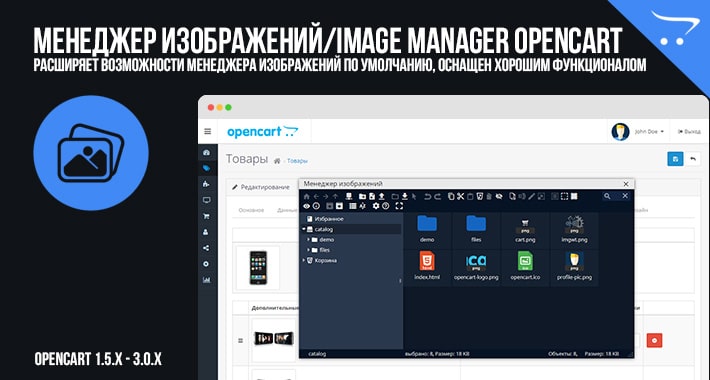The image size is (710, 380).
Task: Click the blue save button on Товары page
Action: tap(675, 159)
